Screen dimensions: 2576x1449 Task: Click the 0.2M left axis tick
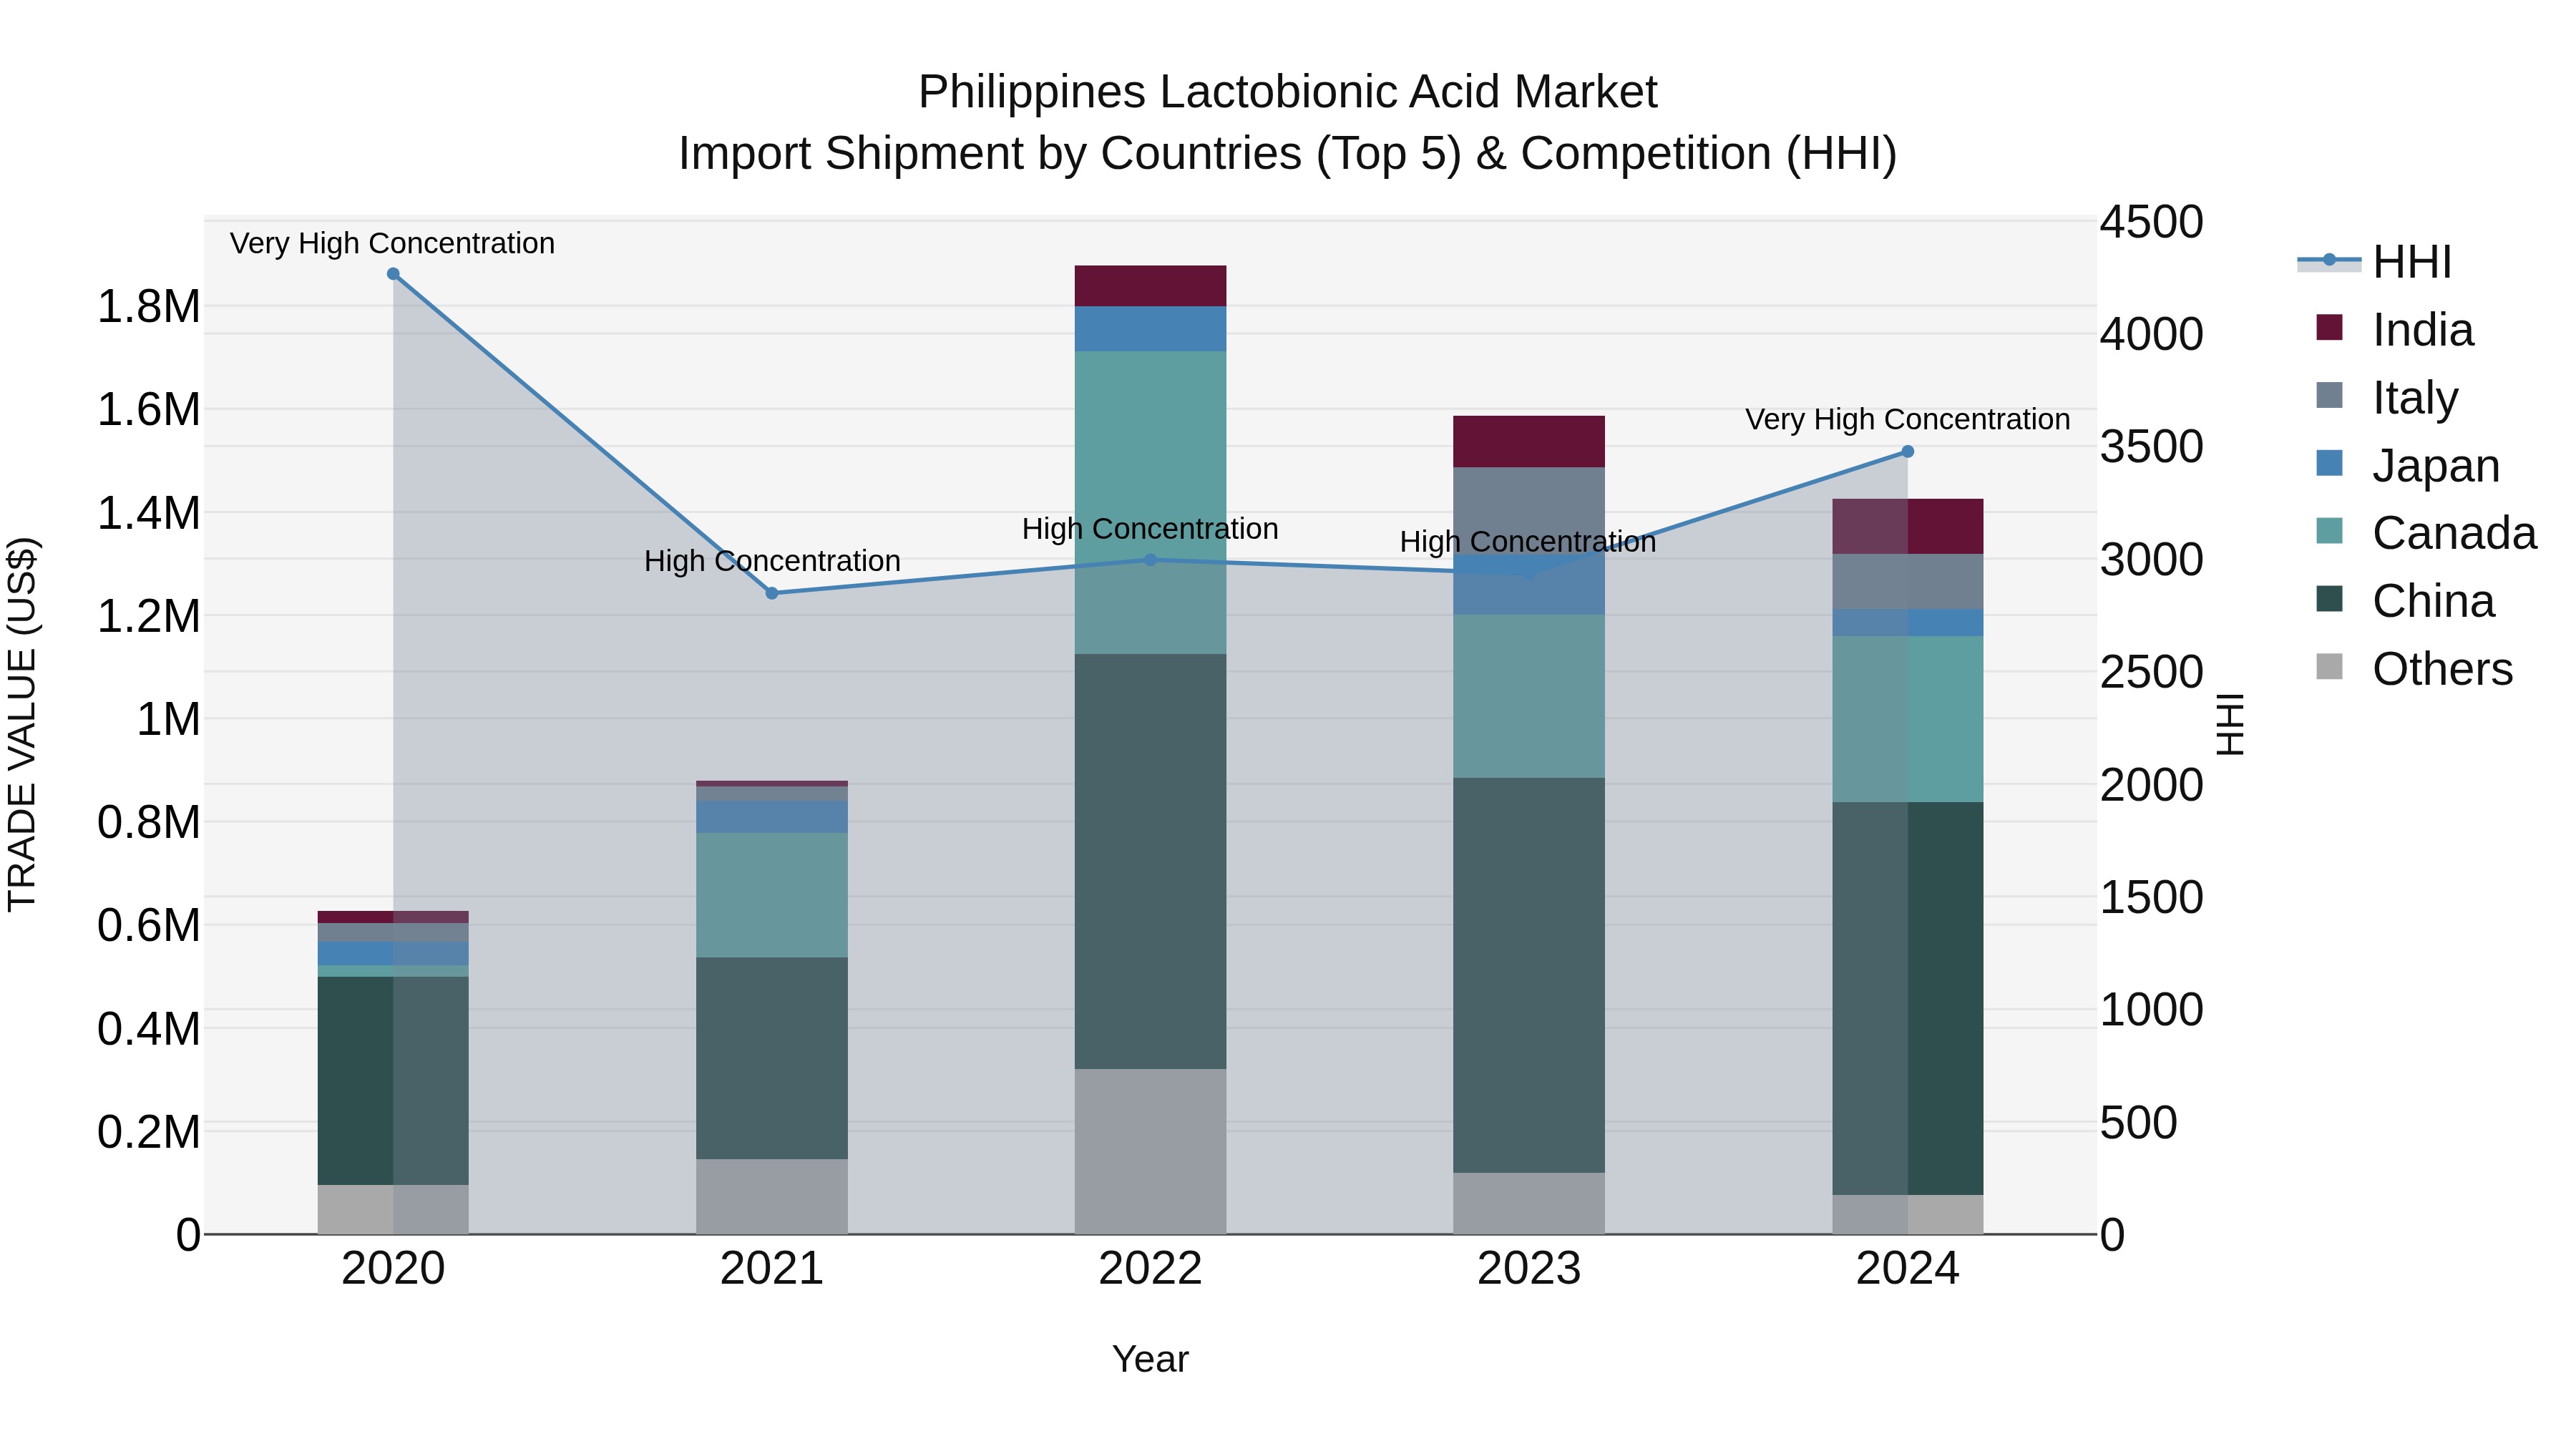(149, 1132)
